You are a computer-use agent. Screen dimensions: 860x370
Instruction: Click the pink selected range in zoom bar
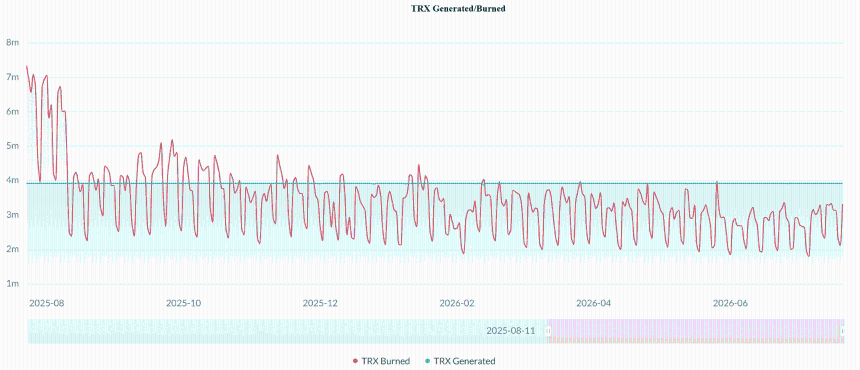coord(695,331)
